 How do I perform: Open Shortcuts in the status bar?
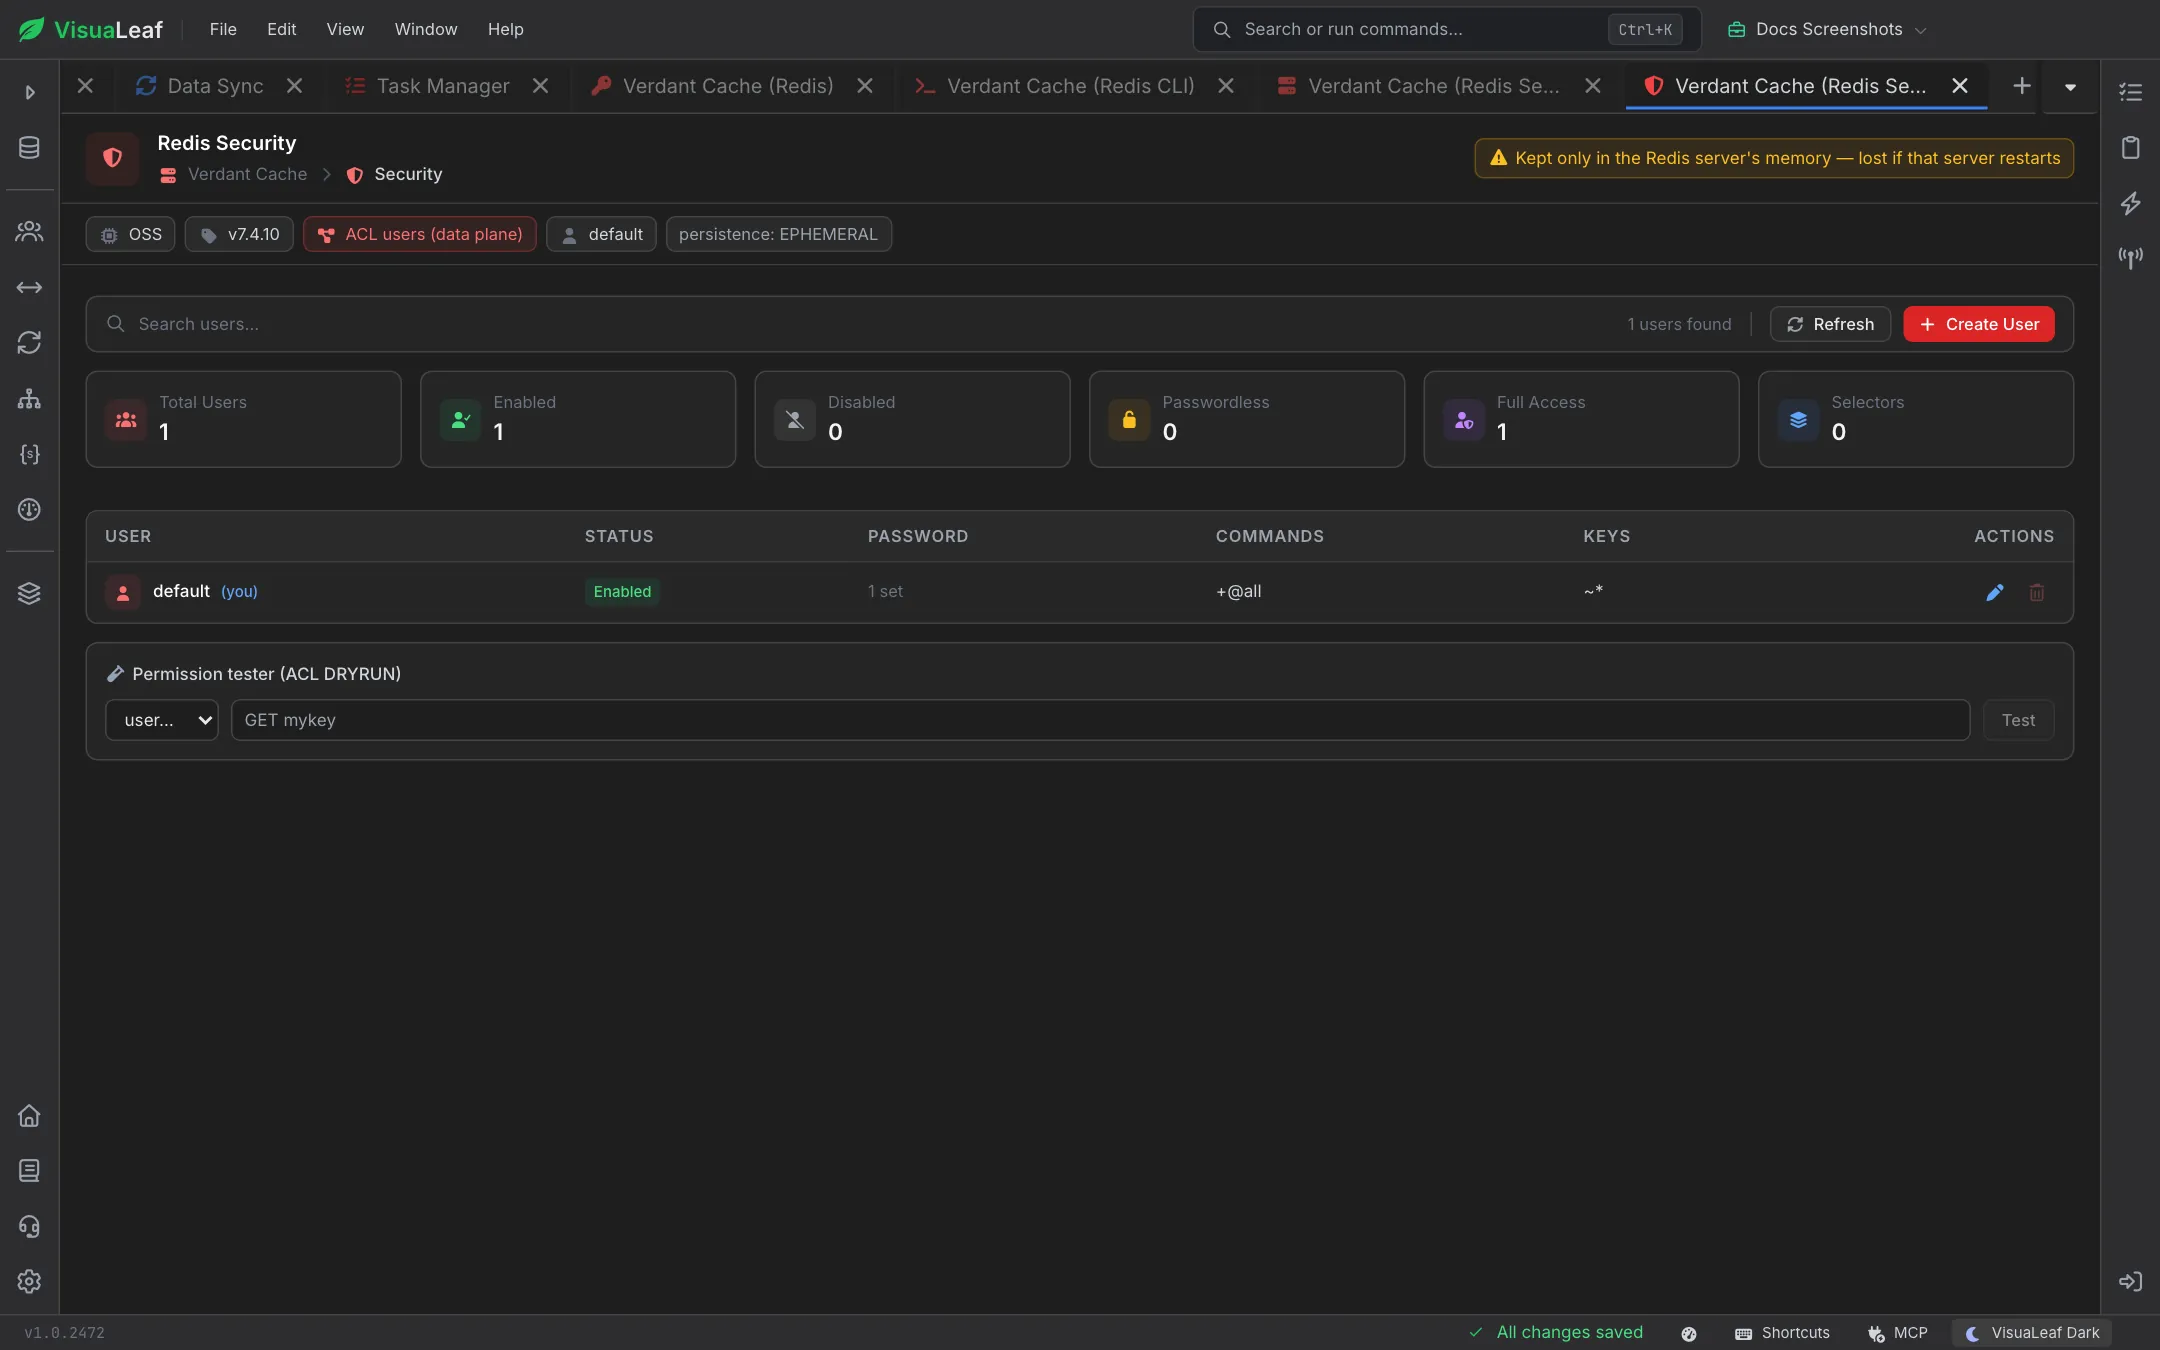[x=1782, y=1333]
